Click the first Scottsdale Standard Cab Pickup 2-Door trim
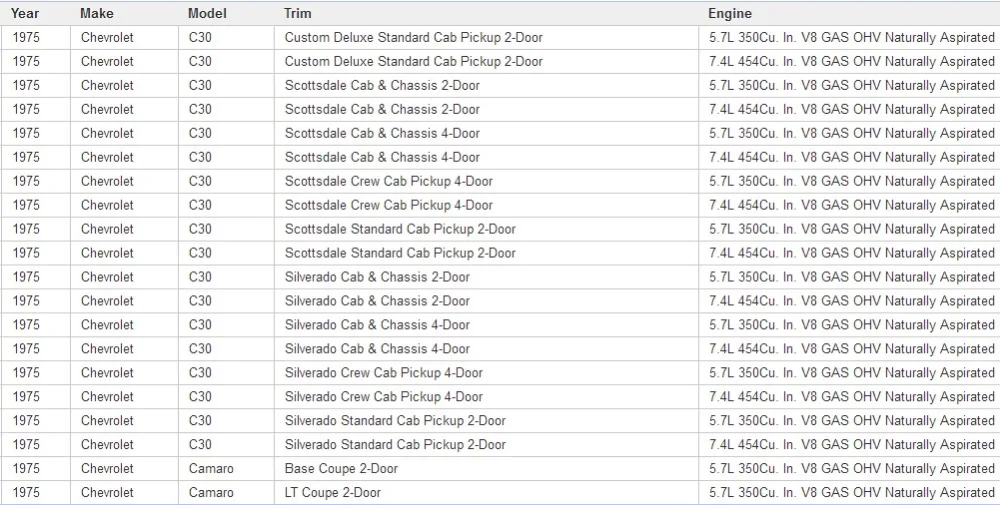 (400, 229)
